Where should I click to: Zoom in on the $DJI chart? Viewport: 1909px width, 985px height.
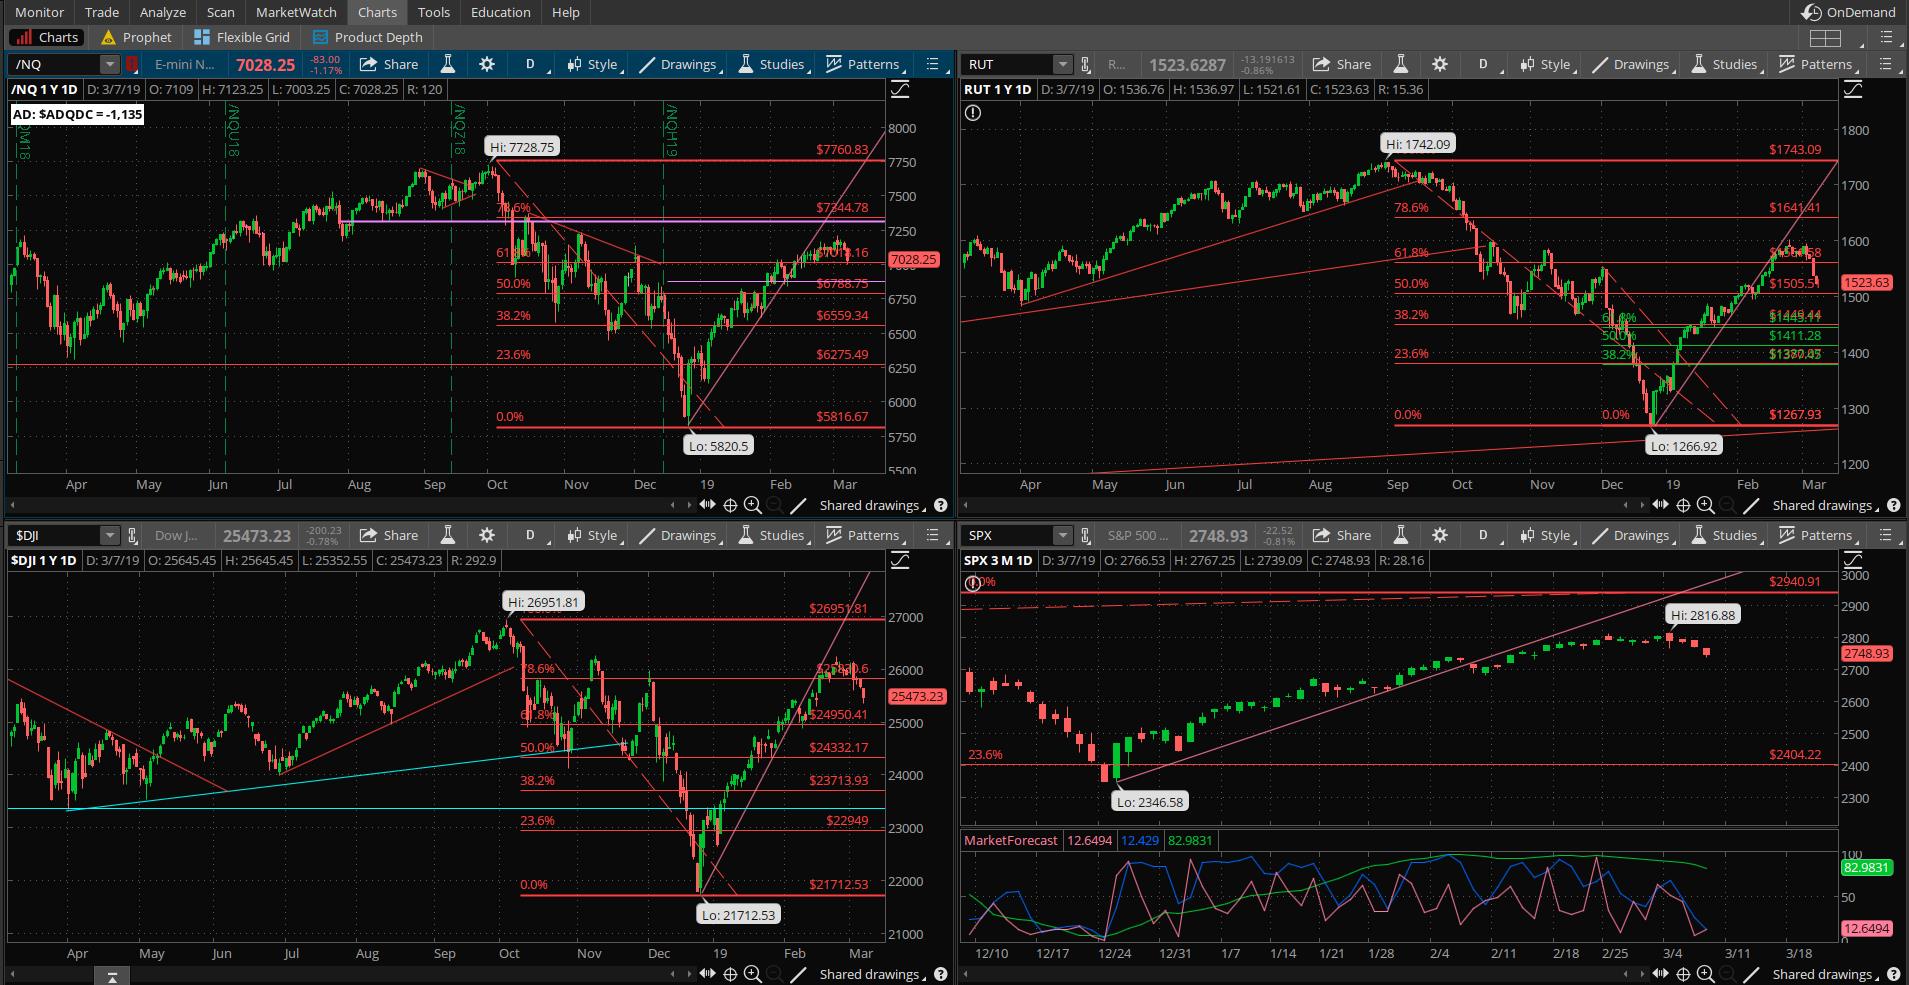pos(752,974)
